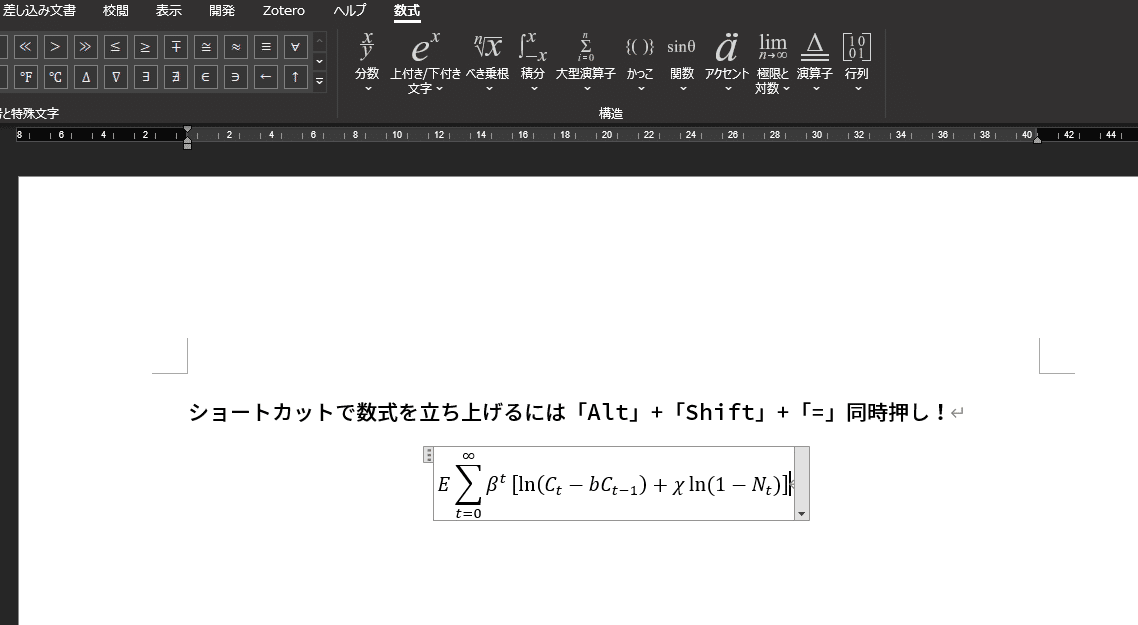The image size is (1138, 625).
Task: Insert the minus-plus ∓ symbol
Action: click(x=176, y=47)
